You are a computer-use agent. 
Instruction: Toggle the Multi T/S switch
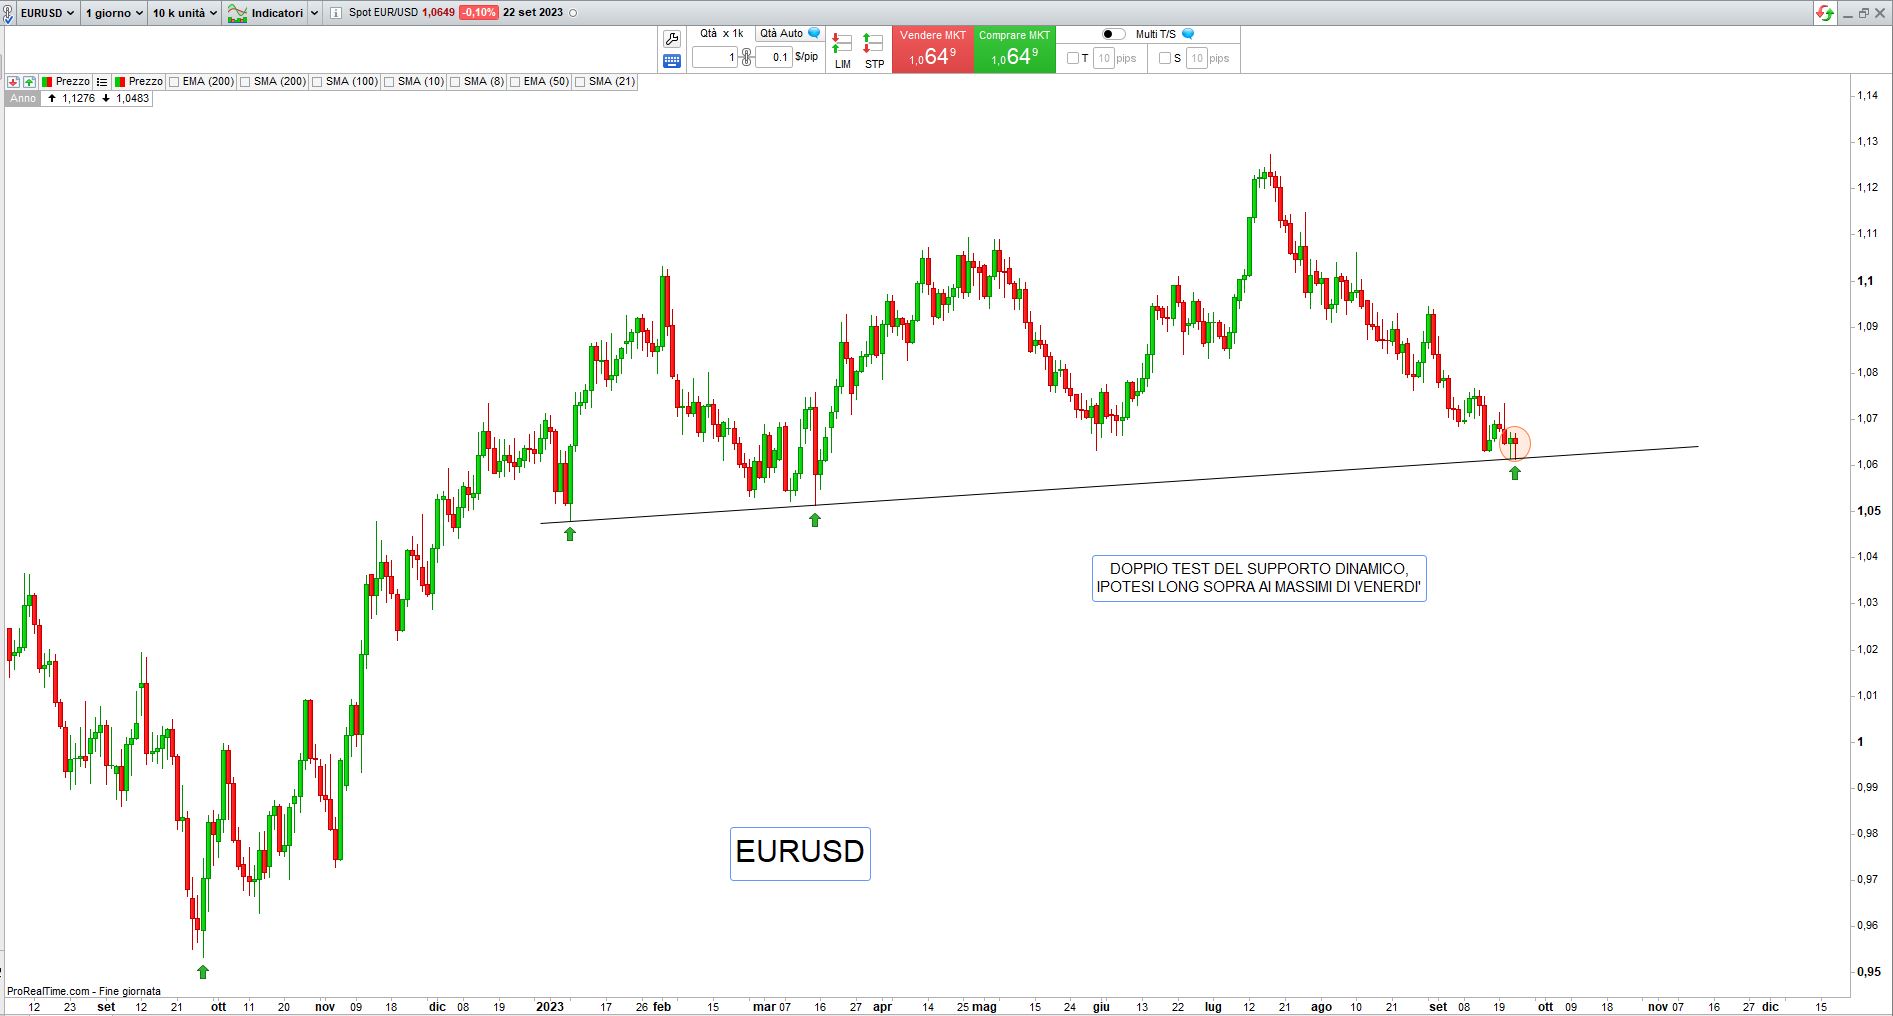1113,34
